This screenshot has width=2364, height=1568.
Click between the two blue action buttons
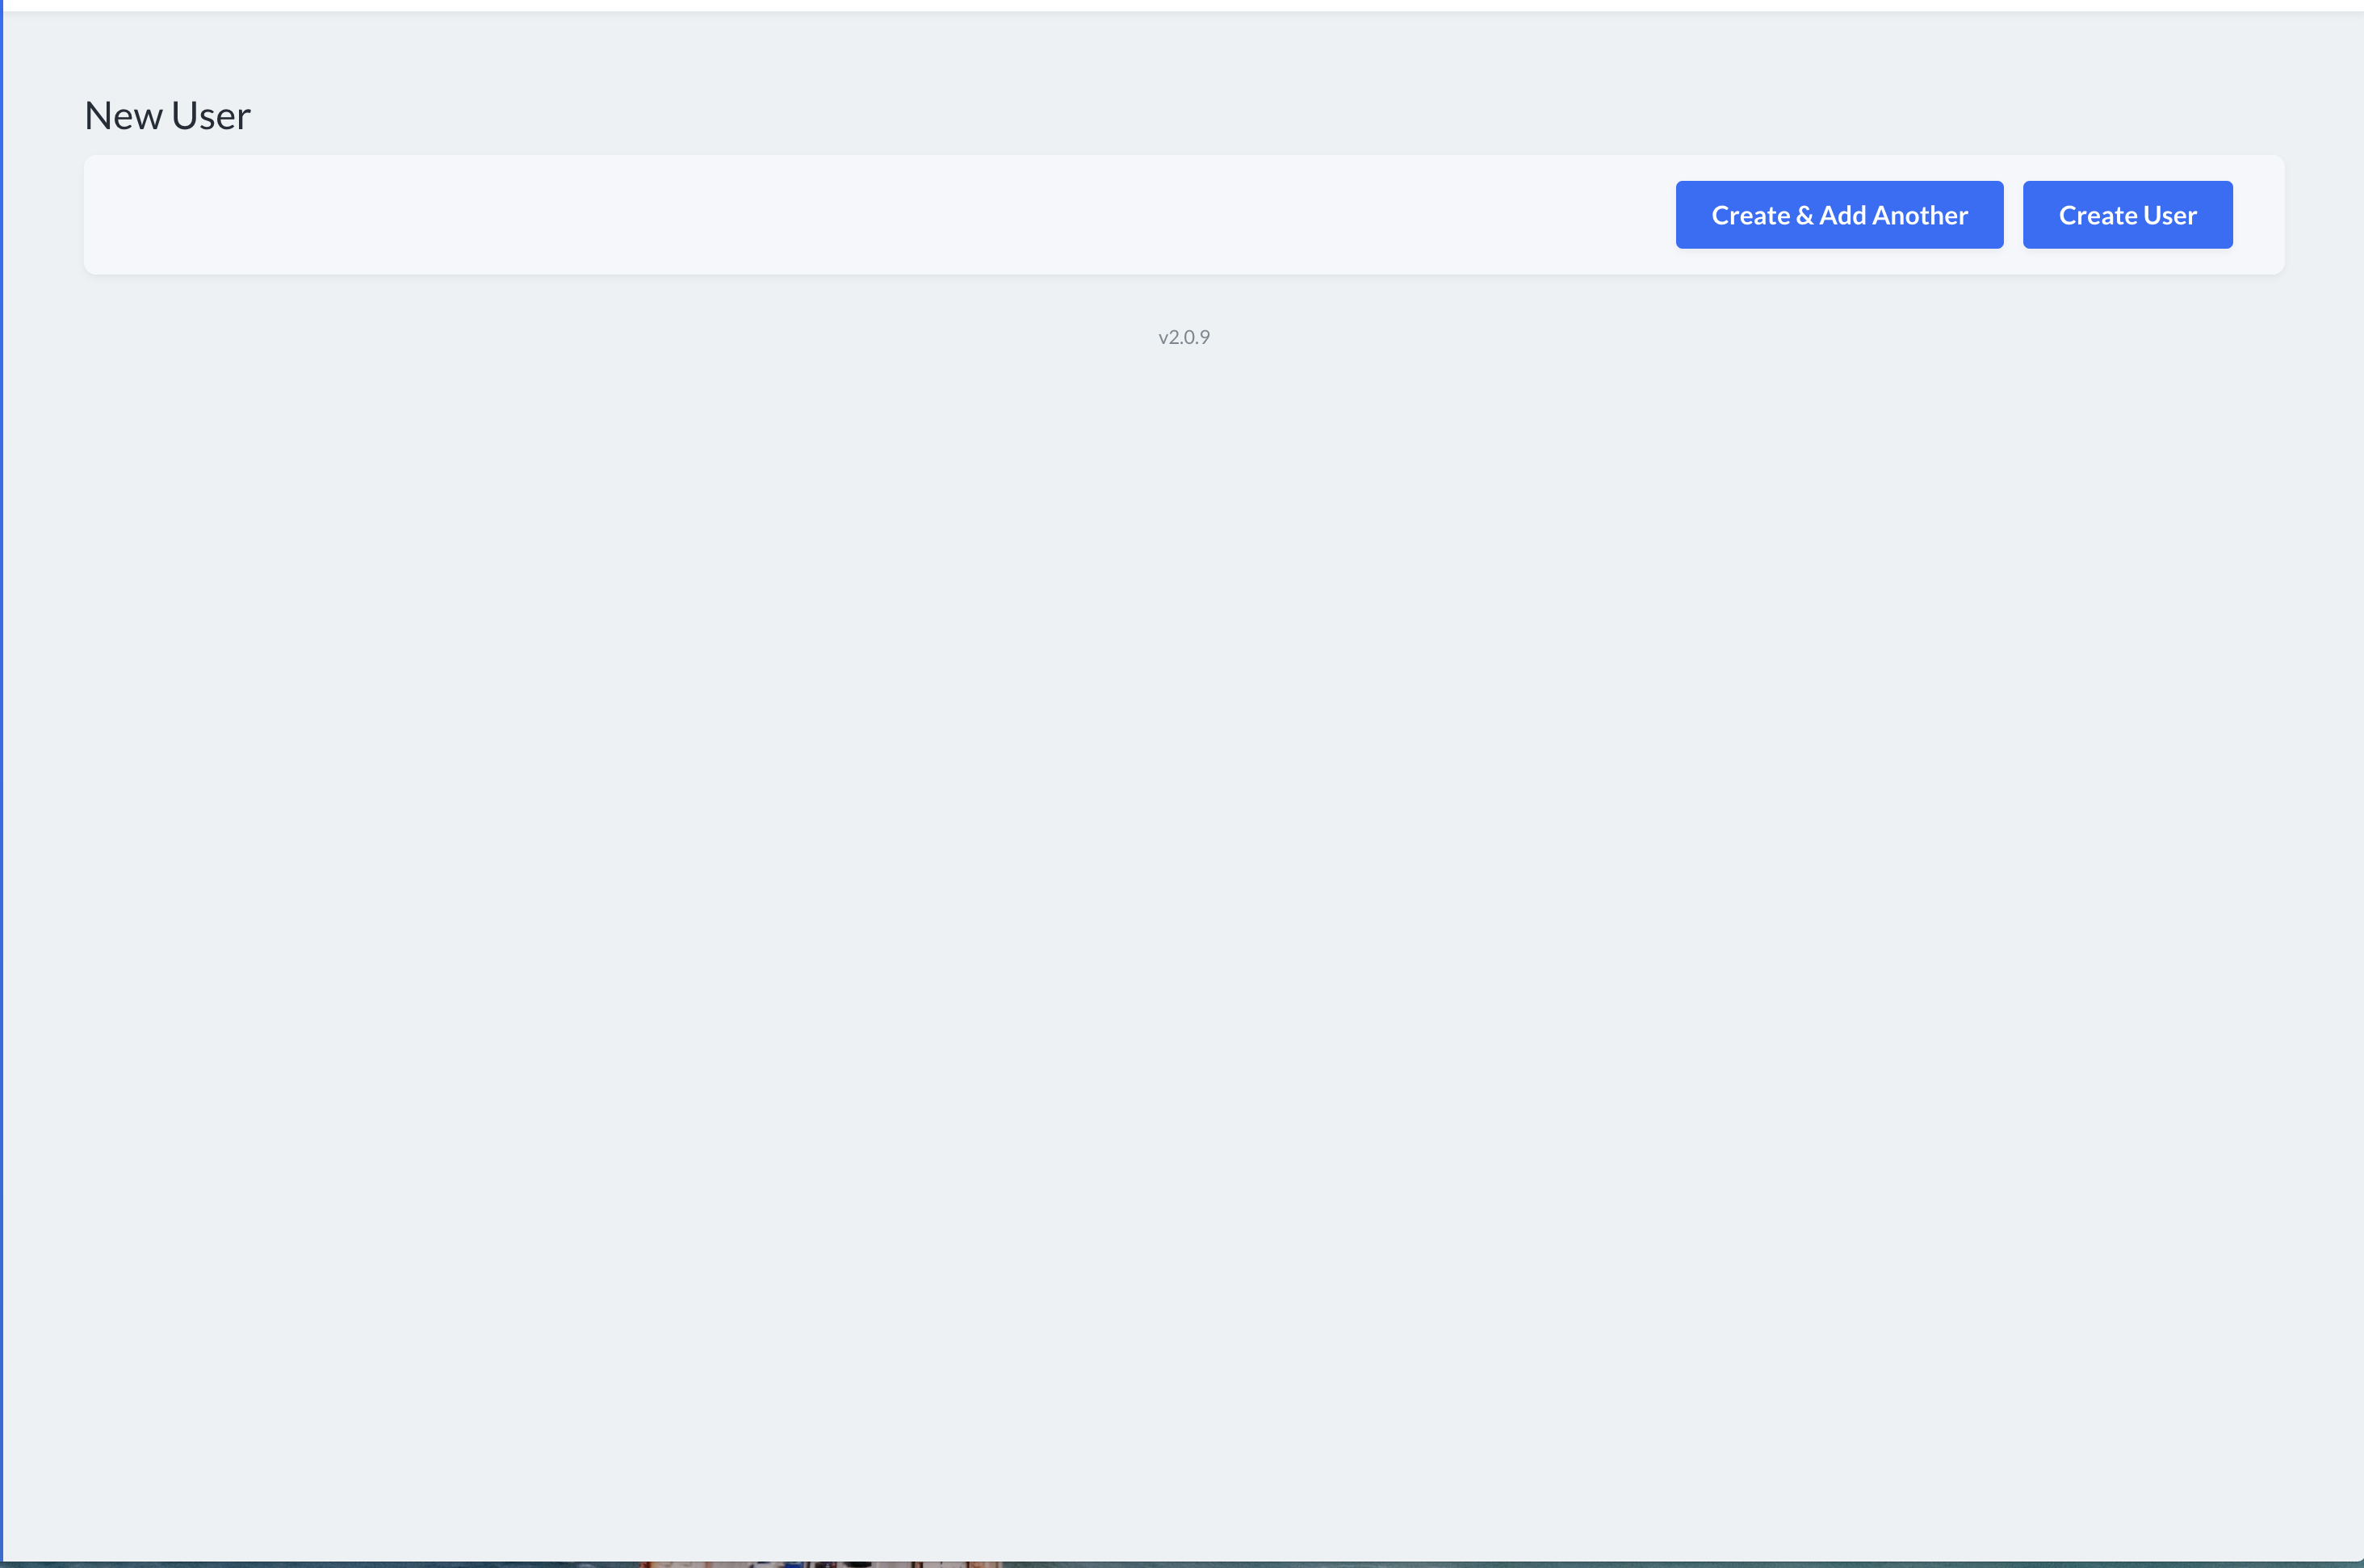tap(2013, 214)
